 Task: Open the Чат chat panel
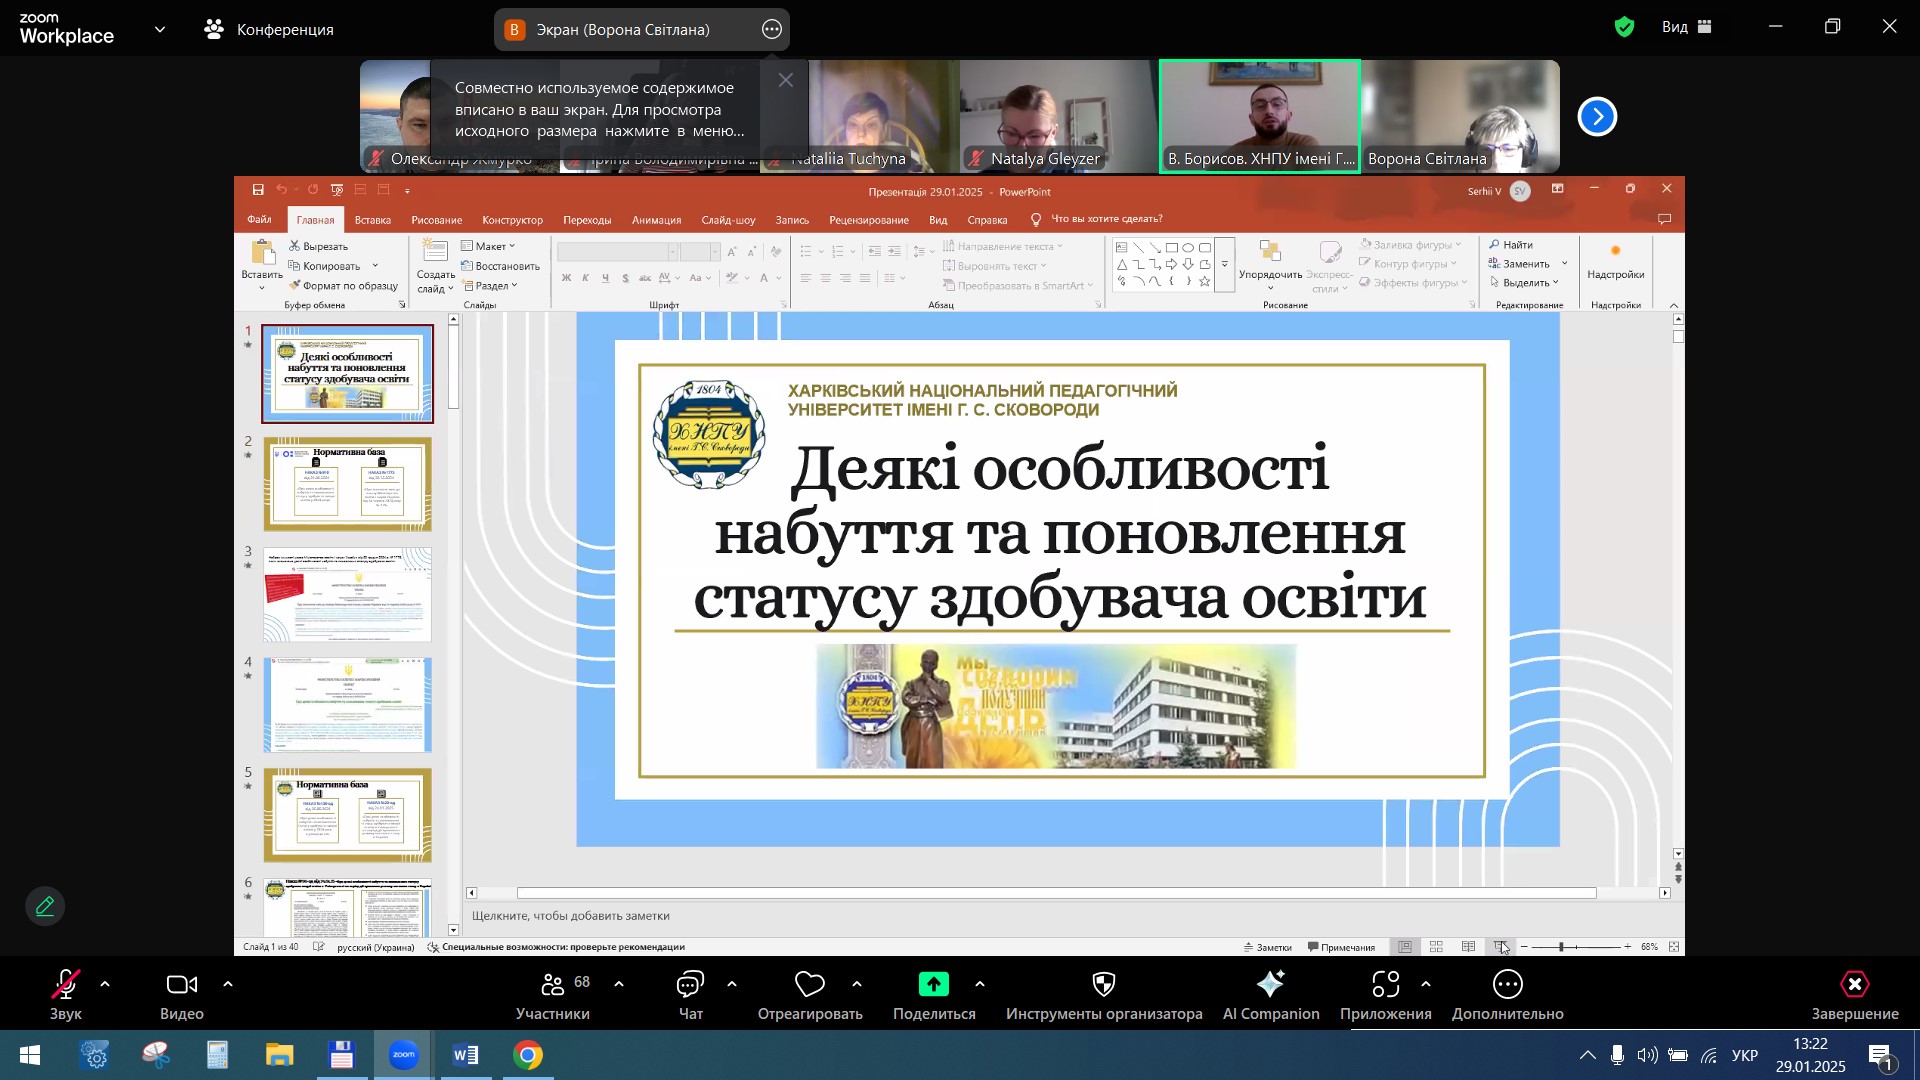[691, 995]
